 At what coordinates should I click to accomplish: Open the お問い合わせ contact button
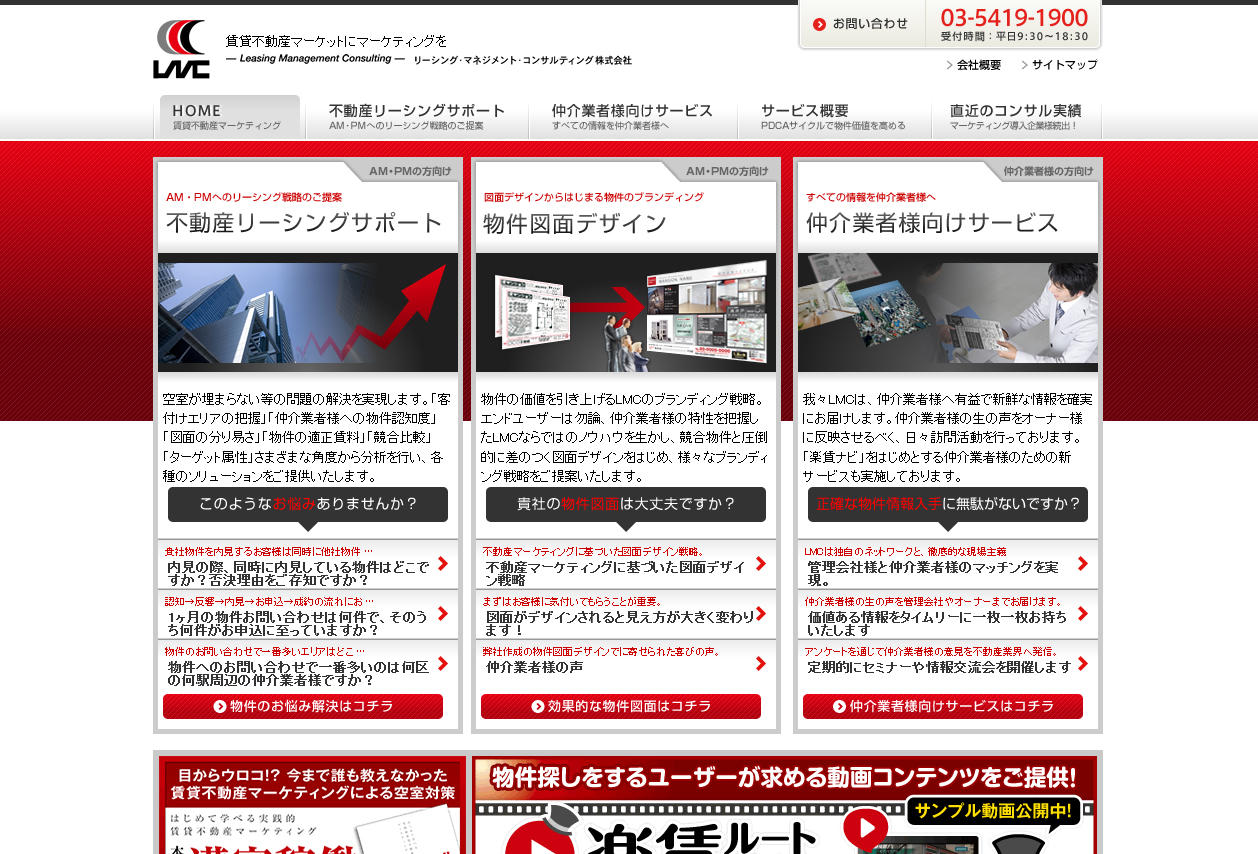[x=862, y=24]
